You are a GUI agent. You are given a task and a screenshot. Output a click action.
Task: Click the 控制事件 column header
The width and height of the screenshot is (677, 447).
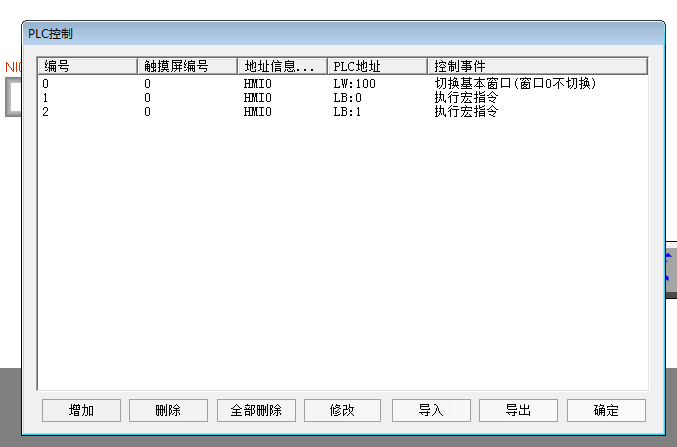537,66
